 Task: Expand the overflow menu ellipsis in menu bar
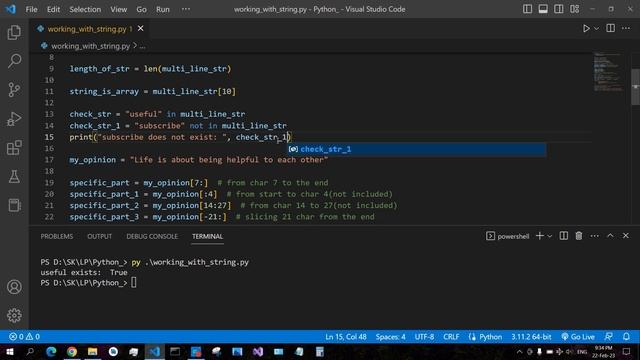(x=186, y=9)
